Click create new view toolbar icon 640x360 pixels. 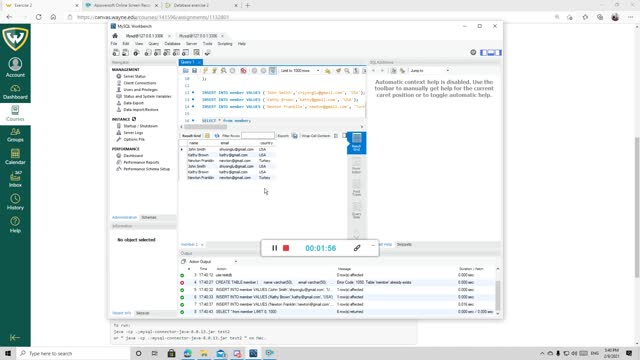click(167, 53)
